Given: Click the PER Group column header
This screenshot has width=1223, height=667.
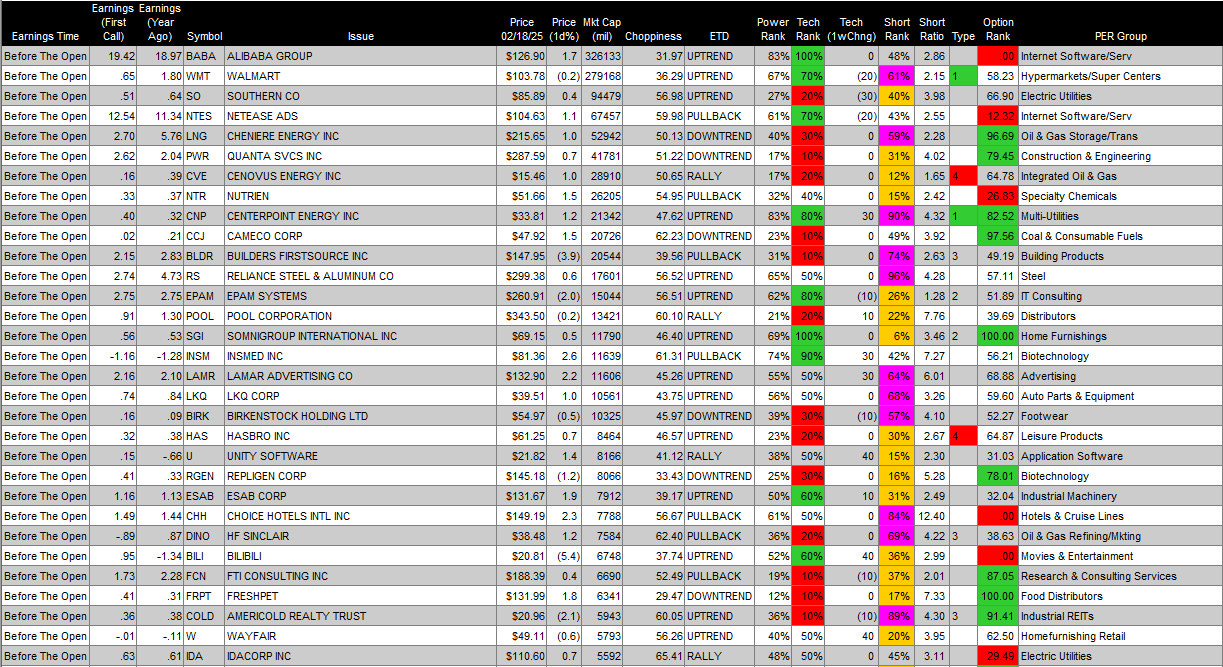Looking at the screenshot, I should (1119, 36).
